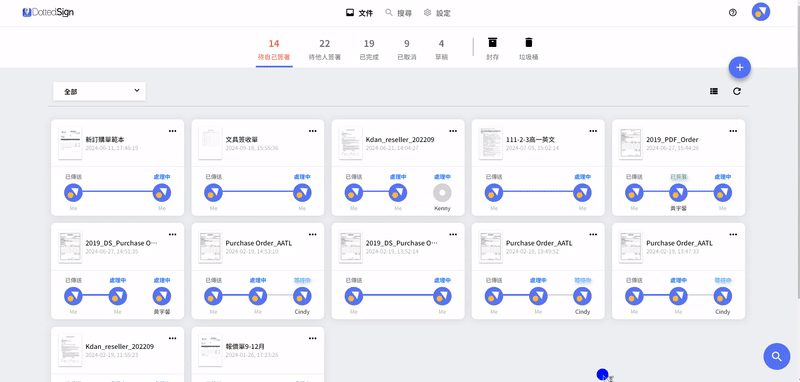Switch to list view icon
Image resolution: width=800 pixels, height=382 pixels.
tap(714, 91)
